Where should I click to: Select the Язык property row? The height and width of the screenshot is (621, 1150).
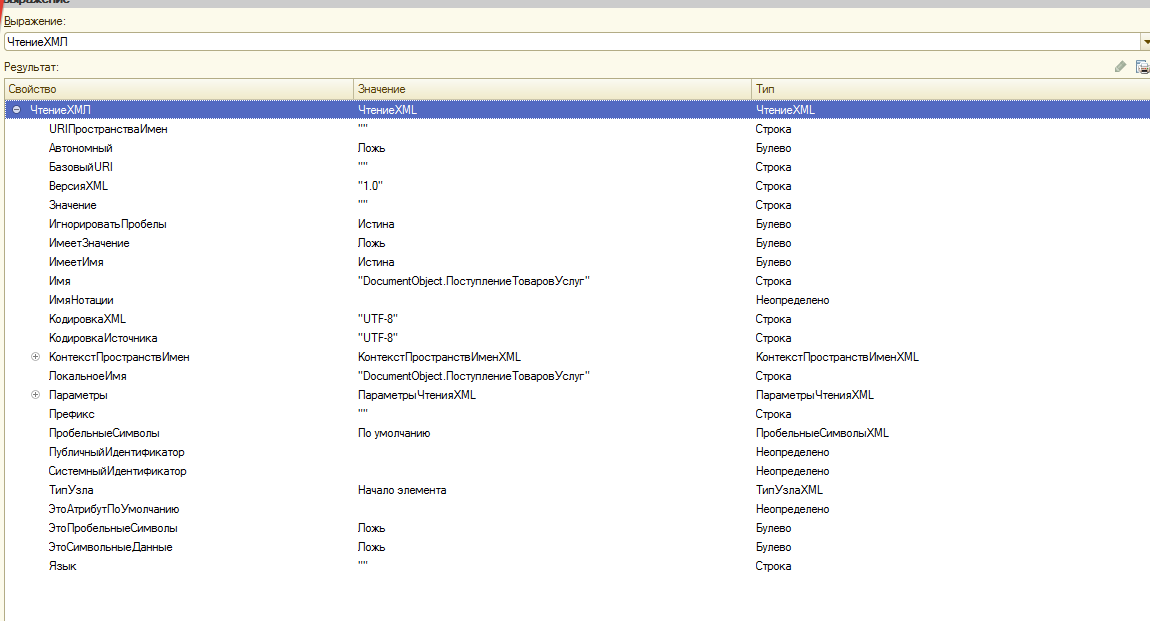click(62, 566)
